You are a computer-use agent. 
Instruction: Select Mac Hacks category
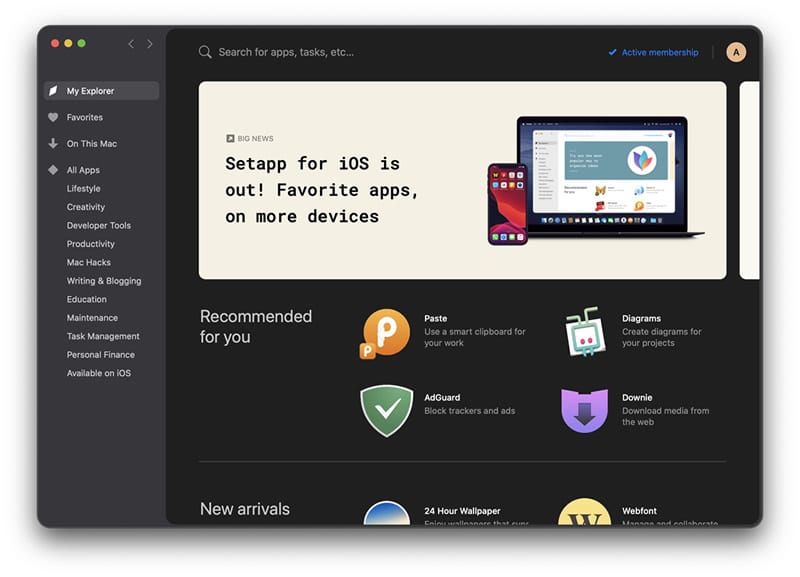(89, 262)
